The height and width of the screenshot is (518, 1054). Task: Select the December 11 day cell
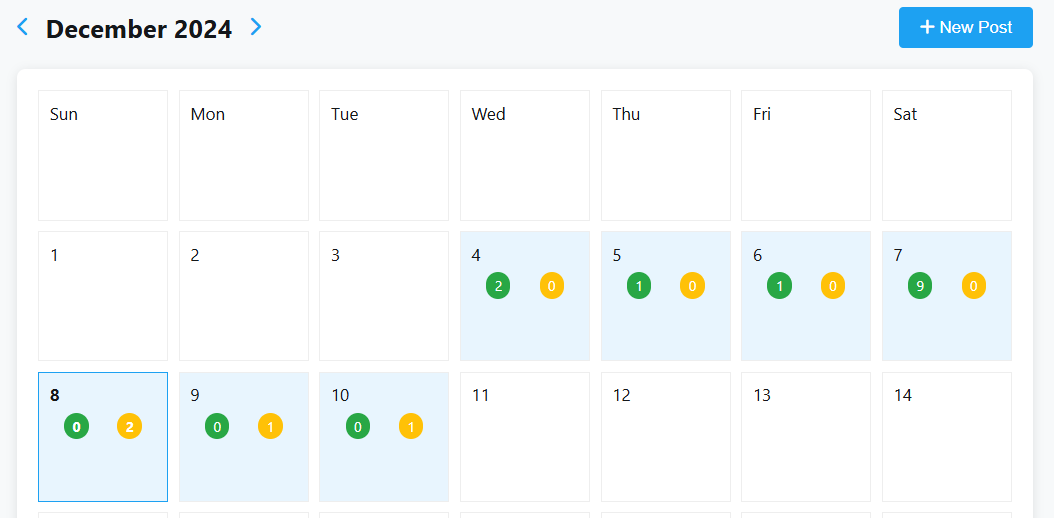(x=525, y=437)
